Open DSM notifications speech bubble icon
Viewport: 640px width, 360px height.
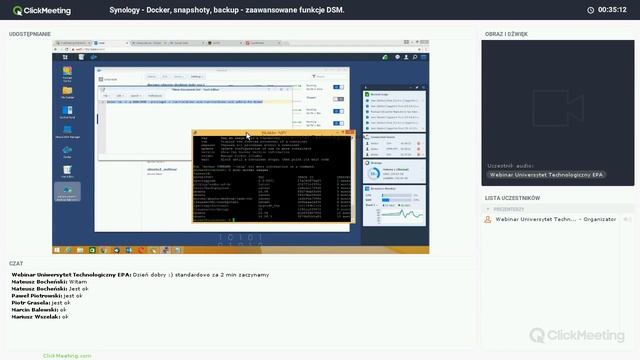[397, 57]
